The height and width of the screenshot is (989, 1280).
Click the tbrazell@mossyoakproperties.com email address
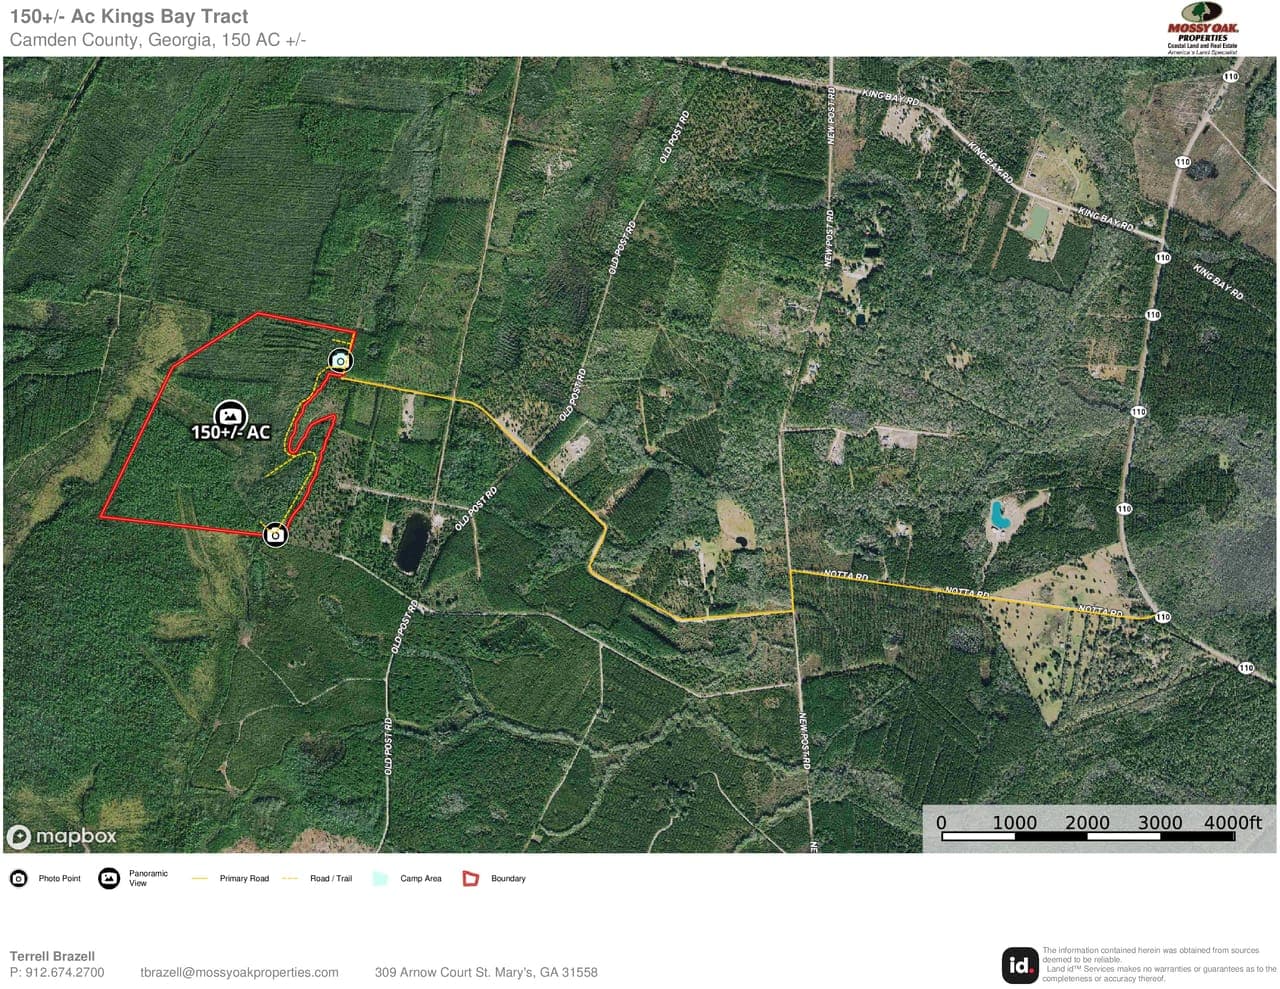(x=239, y=972)
